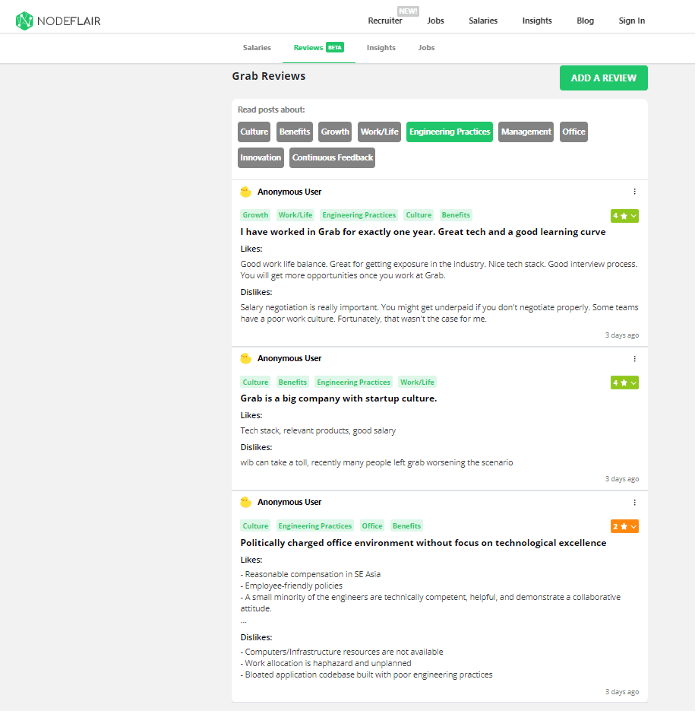Click 'Reasonable compensation in SE Asia' line
The height and width of the screenshot is (712, 696).
point(311,574)
